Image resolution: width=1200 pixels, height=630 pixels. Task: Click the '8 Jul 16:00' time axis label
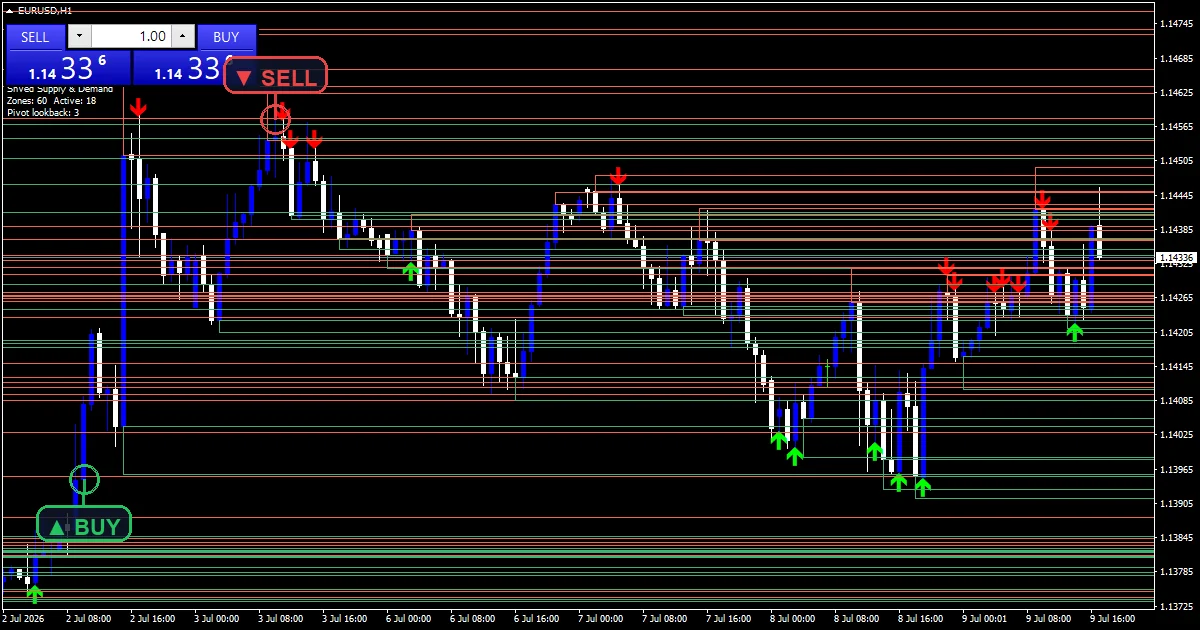pos(922,620)
